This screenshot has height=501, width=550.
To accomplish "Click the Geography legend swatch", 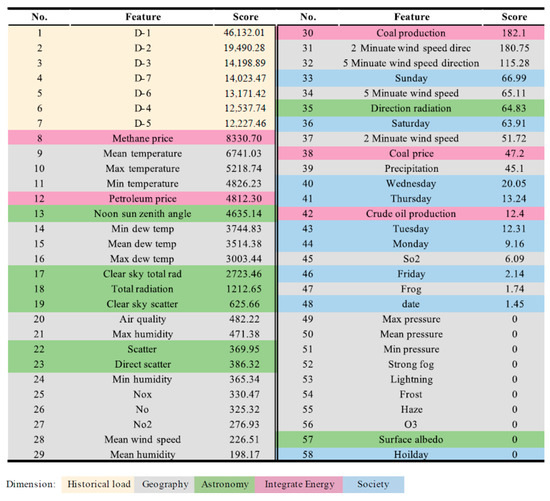I will (165, 484).
